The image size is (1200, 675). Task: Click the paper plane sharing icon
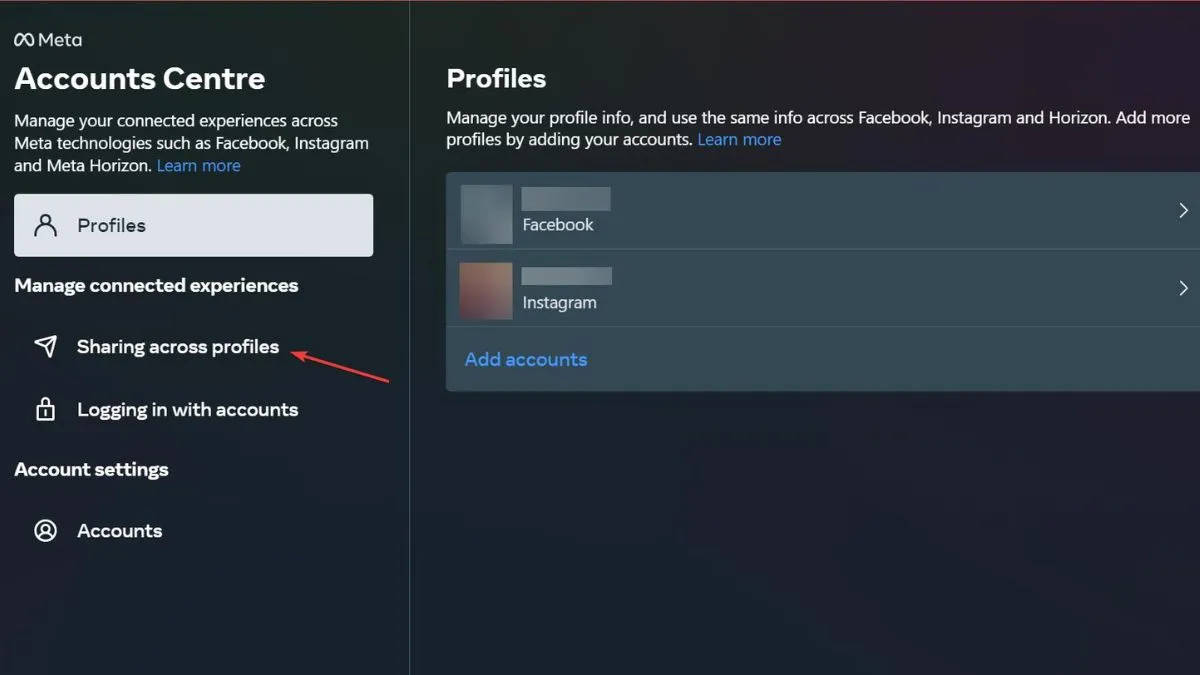point(46,347)
